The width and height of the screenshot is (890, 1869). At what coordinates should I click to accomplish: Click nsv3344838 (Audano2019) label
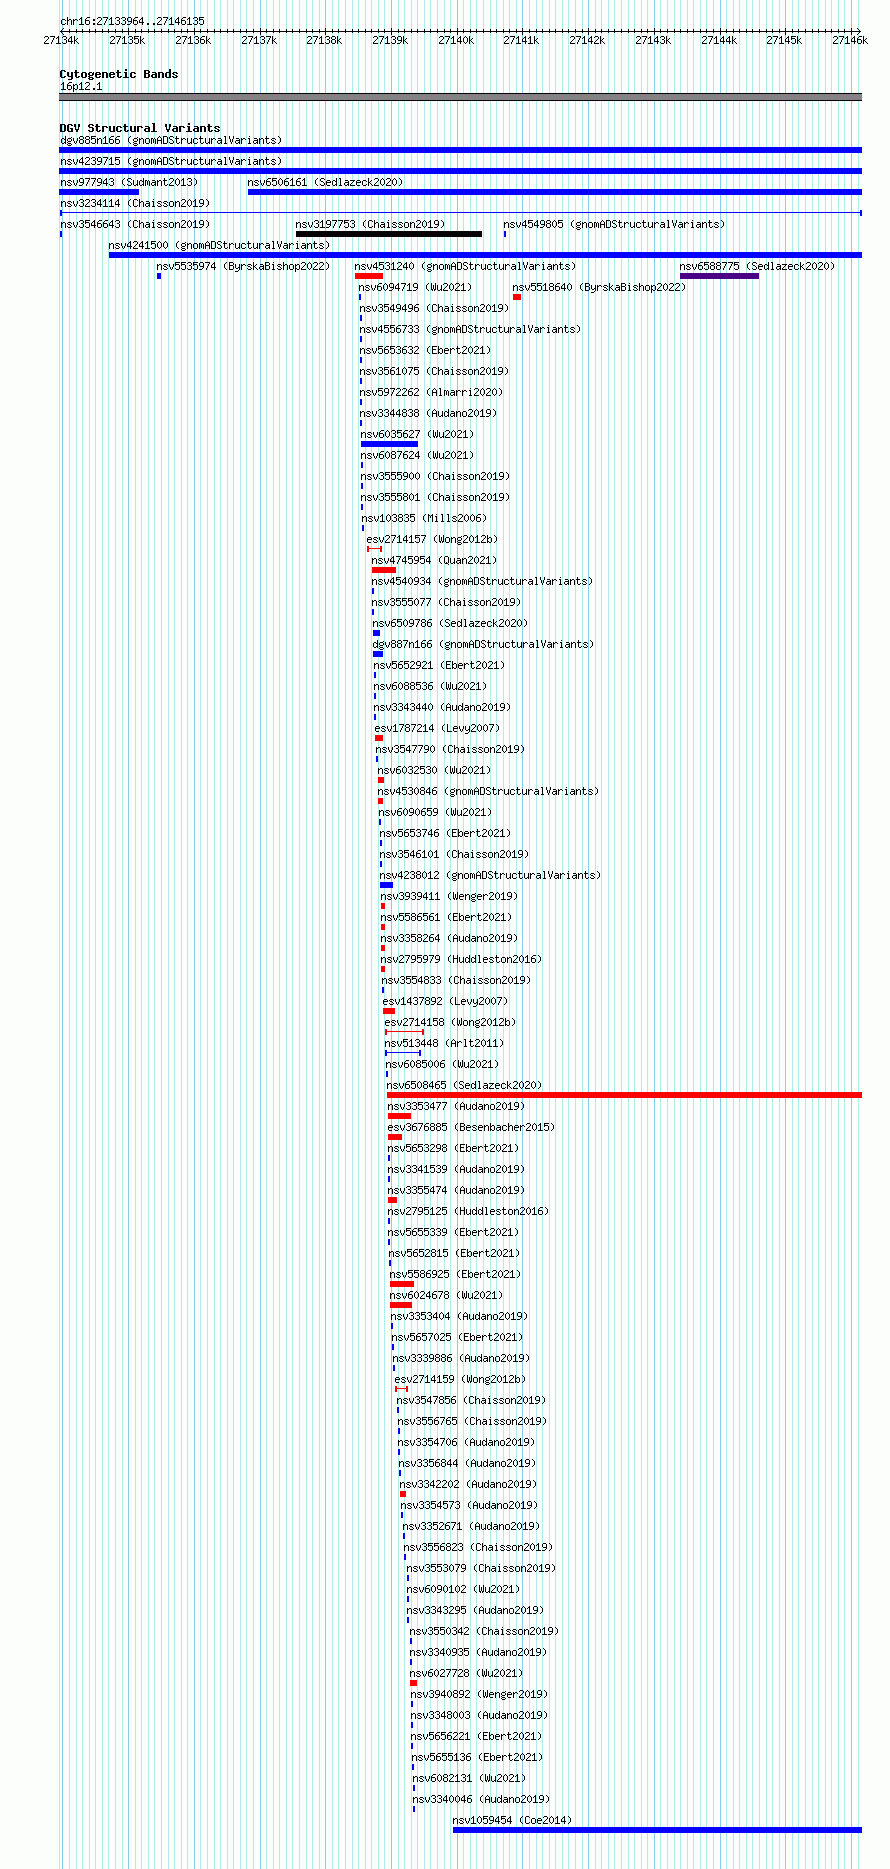pyautogui.click(x=429, y=413)
